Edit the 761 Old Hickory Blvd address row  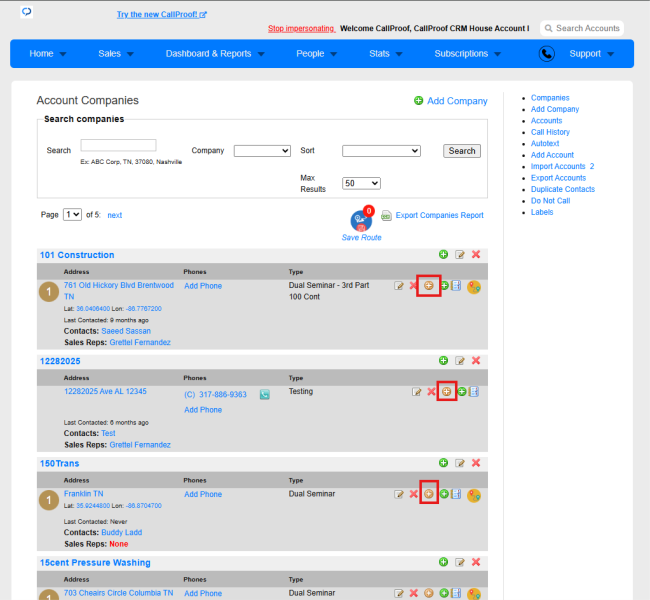point(399,286)
